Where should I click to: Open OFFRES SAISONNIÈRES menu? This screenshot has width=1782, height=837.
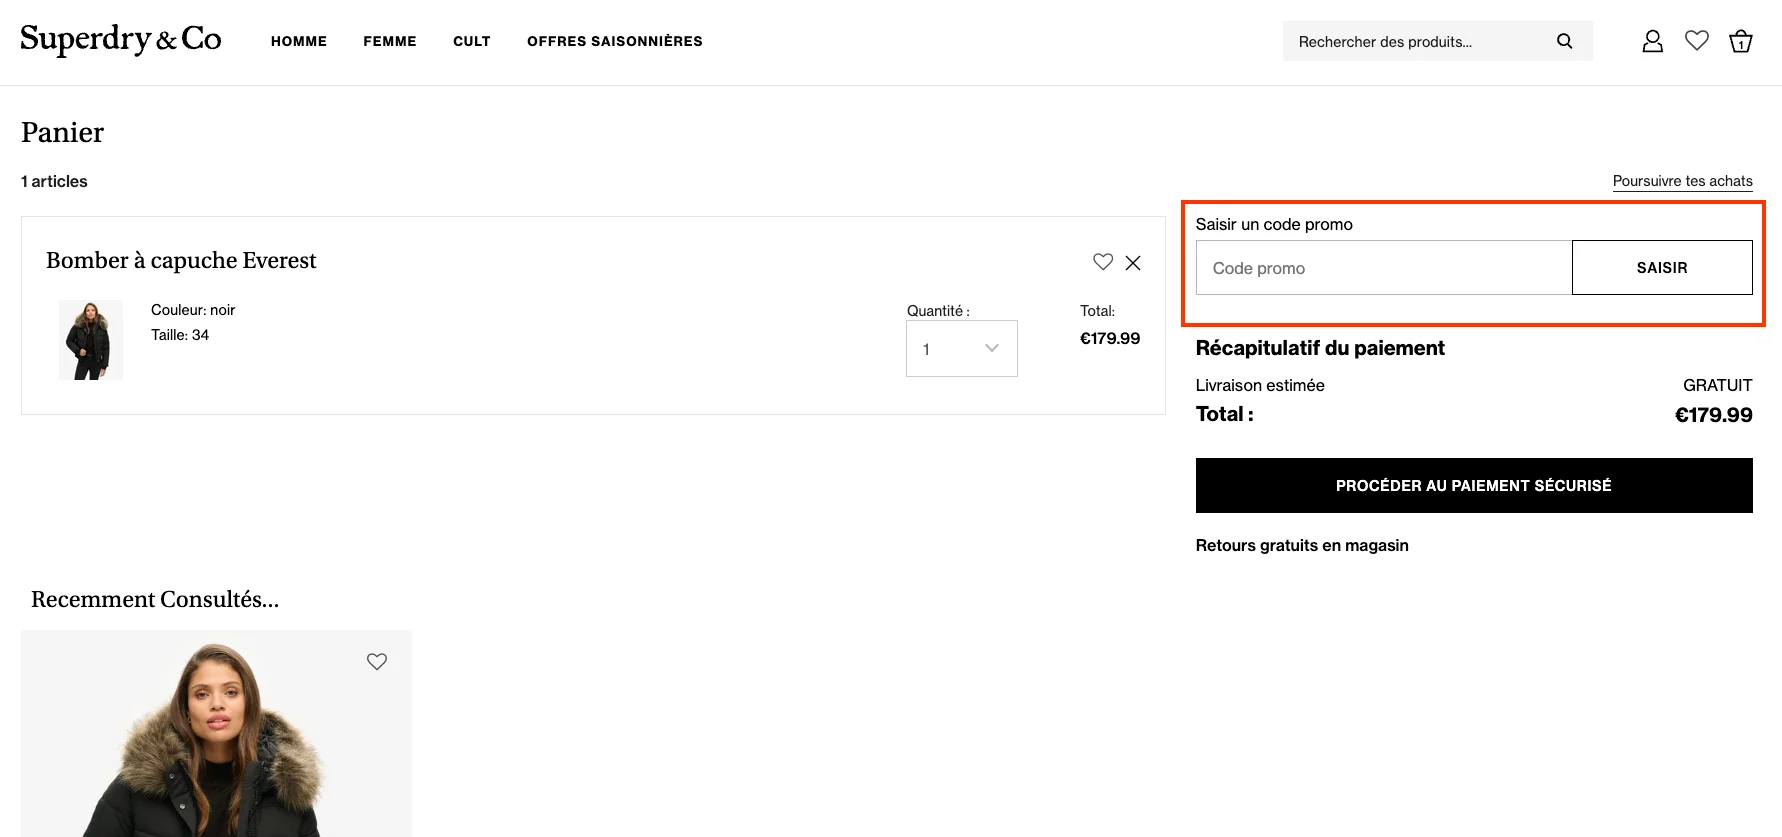tap(615, 41)
